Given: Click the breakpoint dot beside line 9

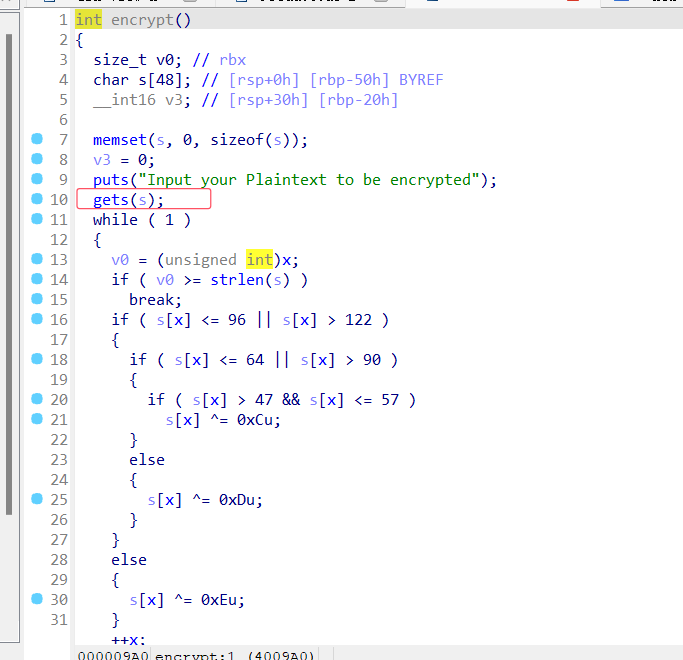Looking at the screenshot, I should pyautogui.click(x=37, y=179).
